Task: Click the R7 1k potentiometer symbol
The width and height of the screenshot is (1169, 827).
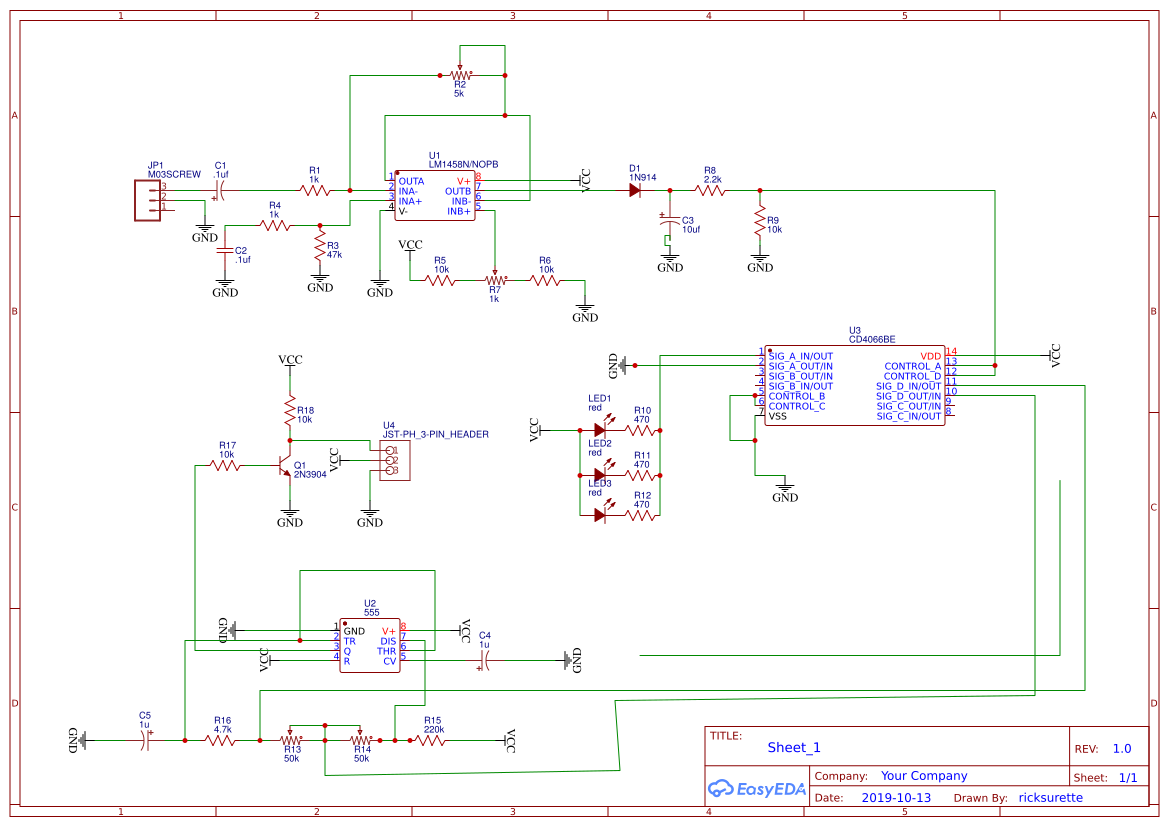Action: tap(494, 281)
